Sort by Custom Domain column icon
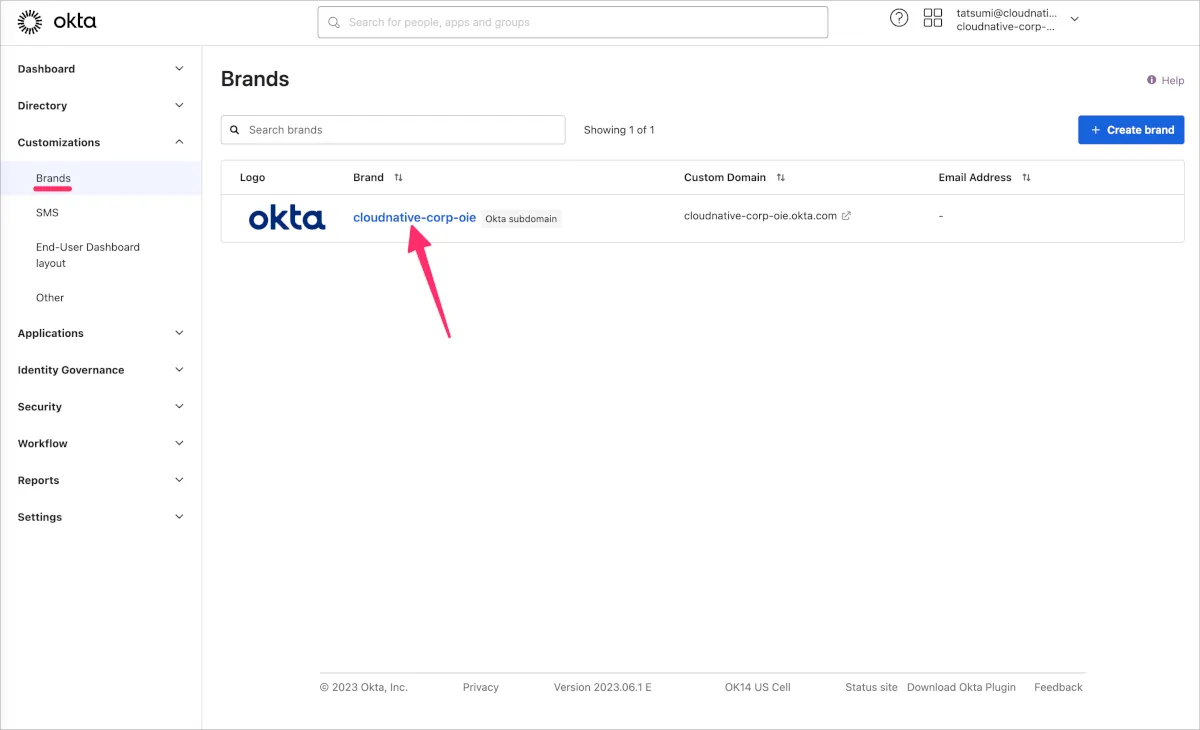Screen dimensions: 1200x730 pyautogui.click(x=781, y=178)
